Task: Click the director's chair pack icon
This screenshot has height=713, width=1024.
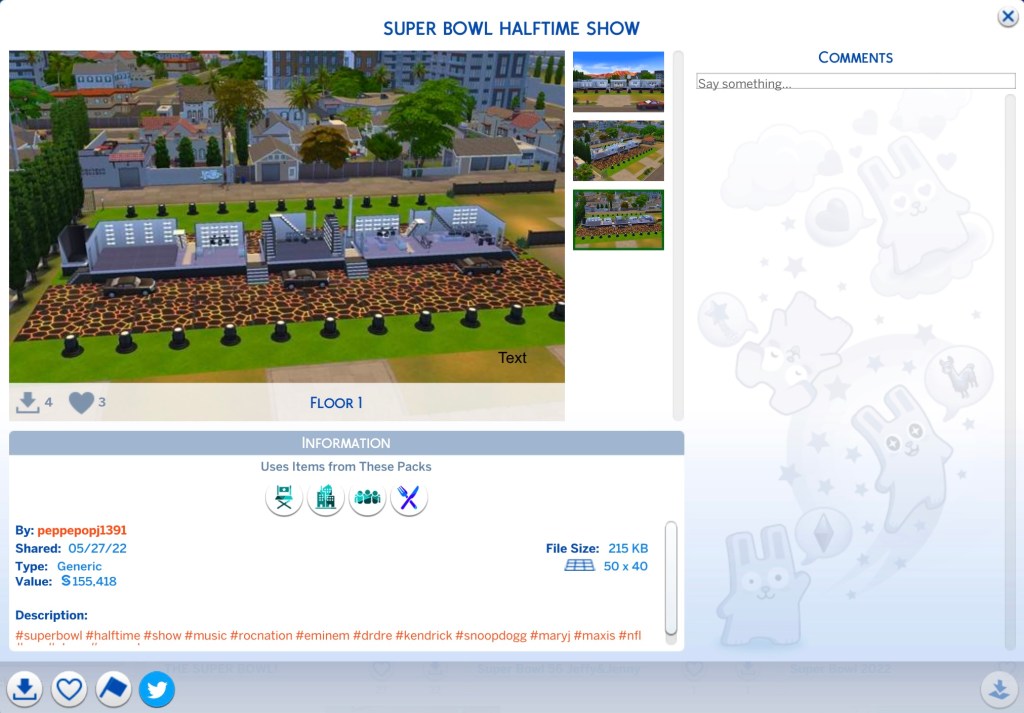Action: click(x=284, y=498)
